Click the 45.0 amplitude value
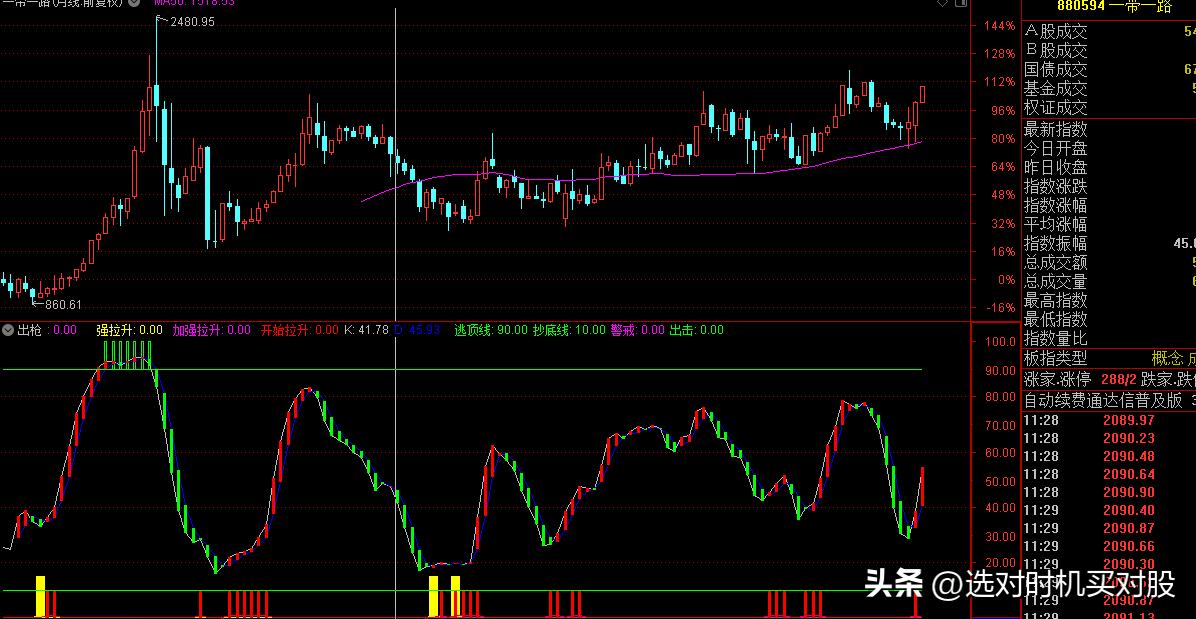Viewport: 1196px width, 619px height. click(x=1184, y=244)
